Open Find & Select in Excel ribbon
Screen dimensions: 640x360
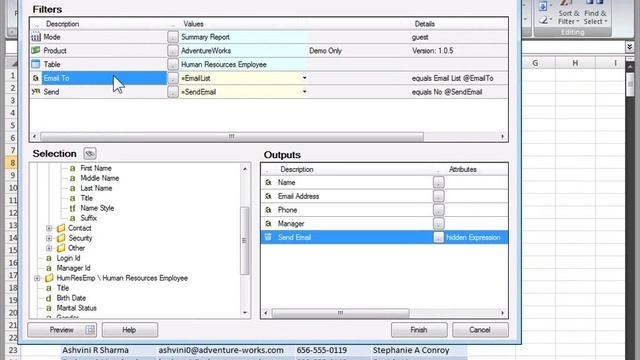pos(595,13)
